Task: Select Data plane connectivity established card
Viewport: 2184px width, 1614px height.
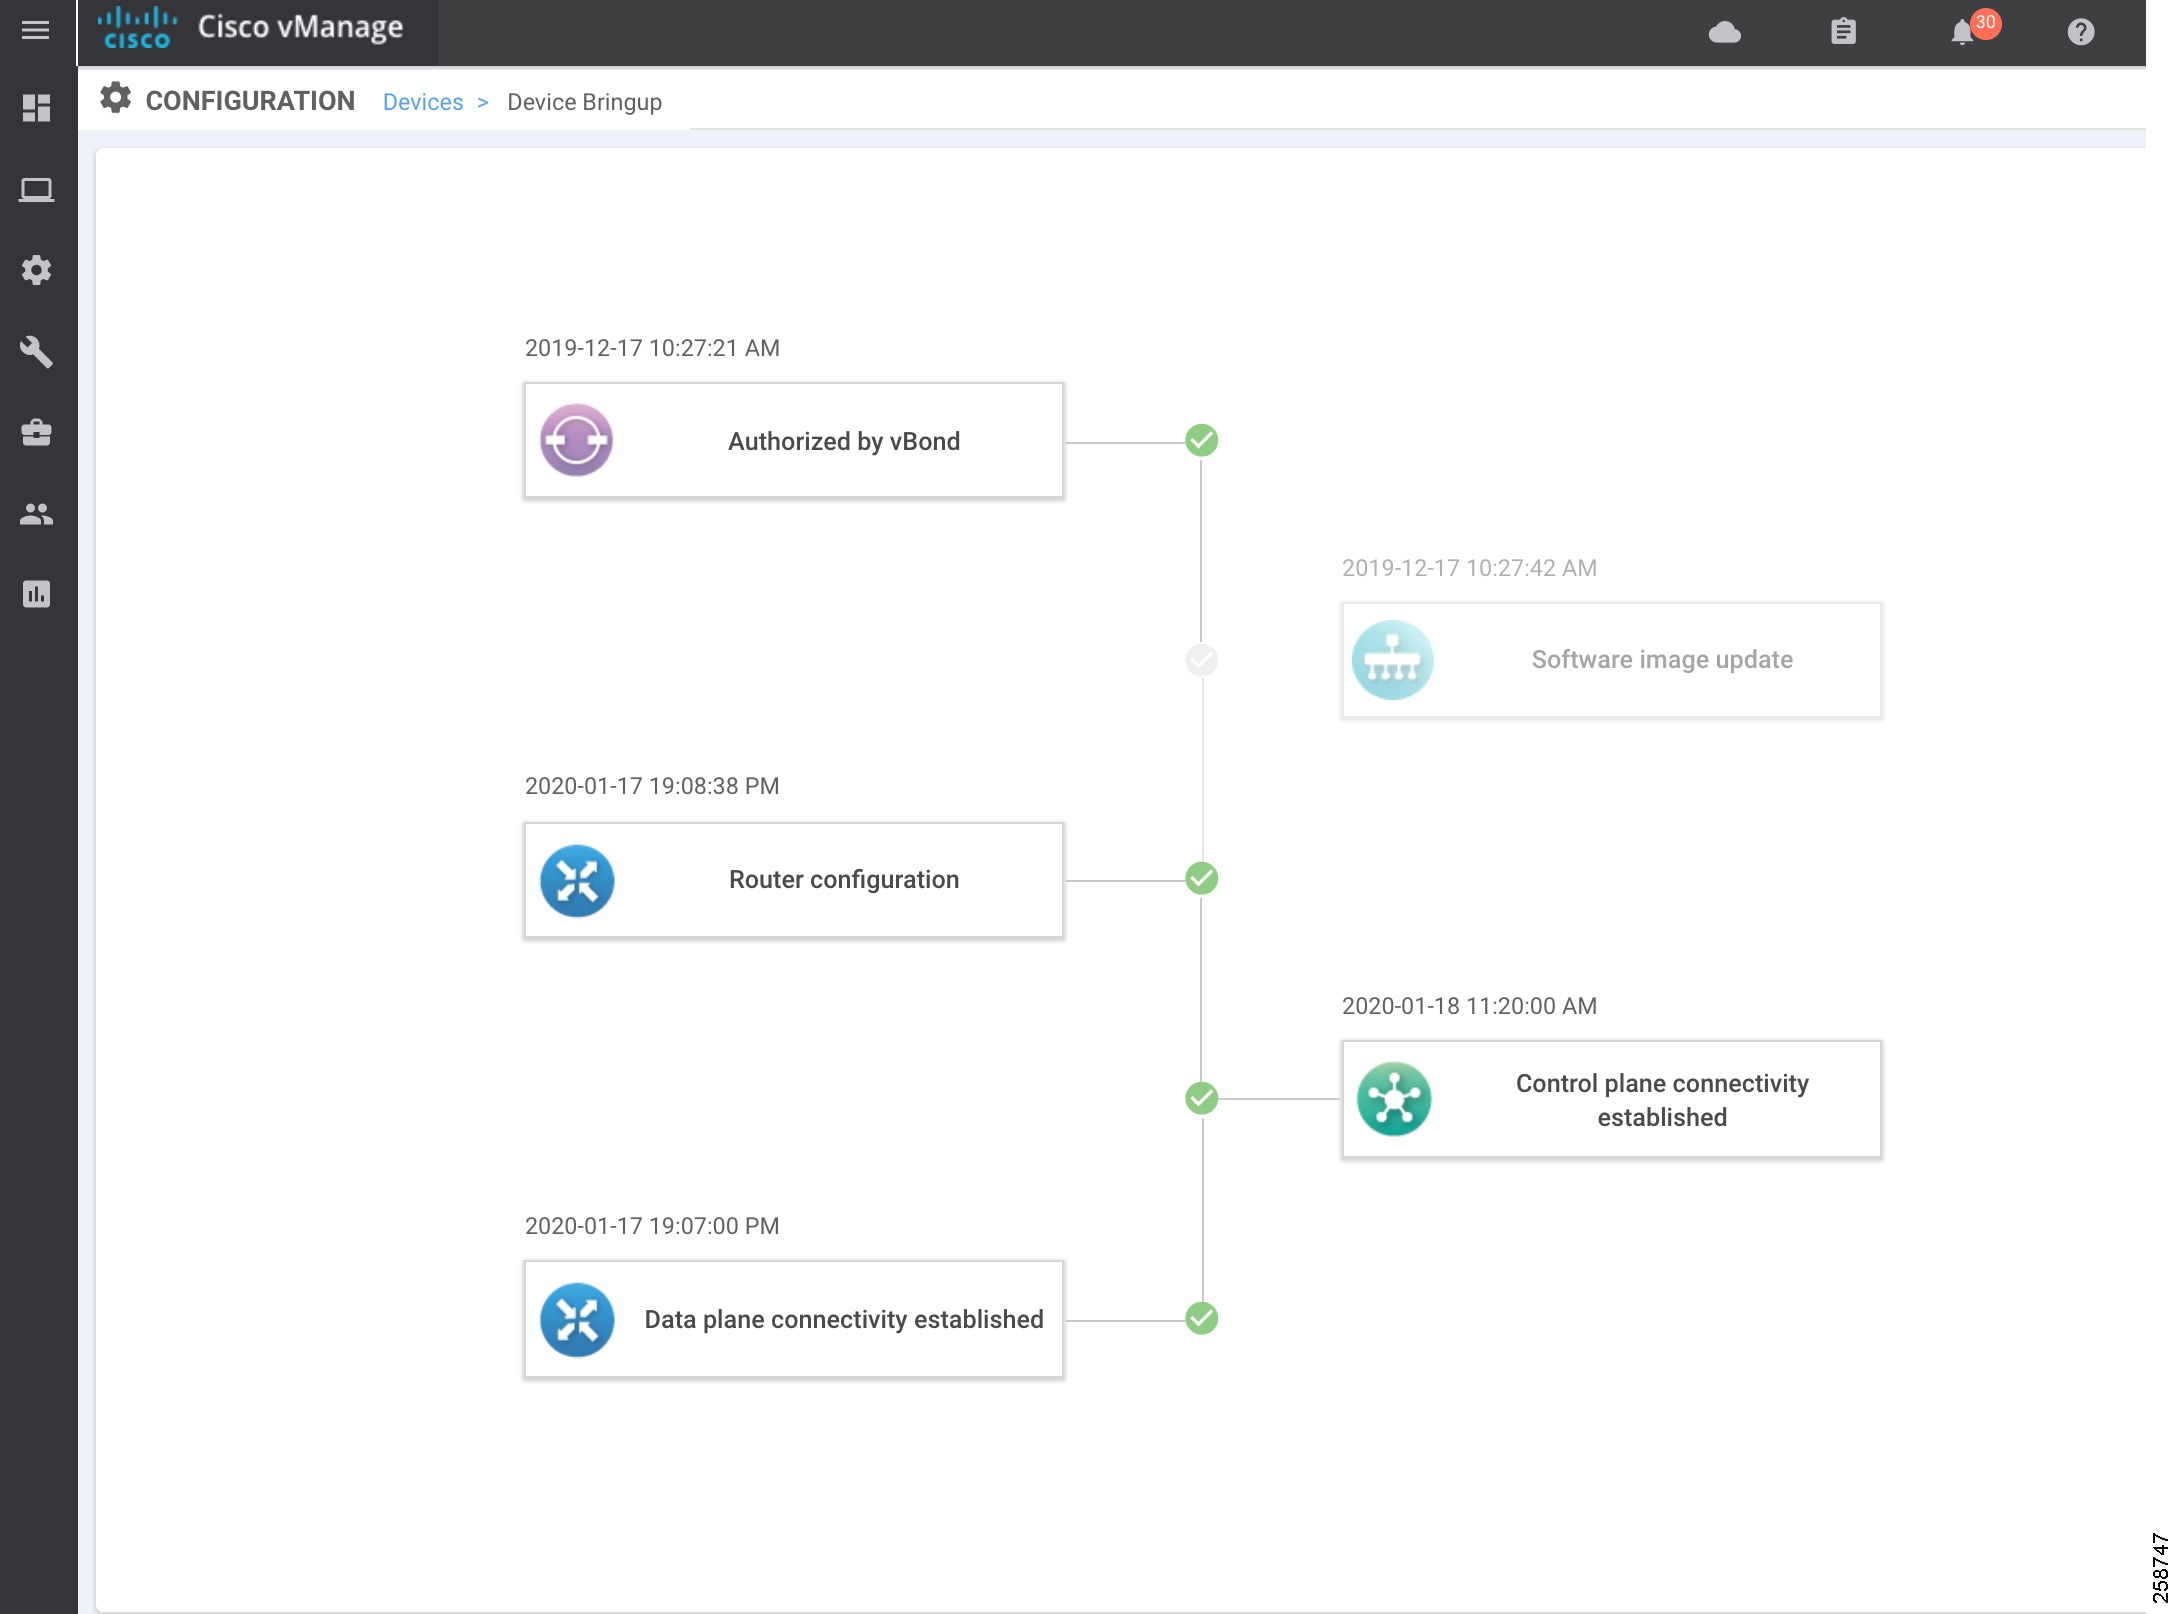Action: (794, 1319)
